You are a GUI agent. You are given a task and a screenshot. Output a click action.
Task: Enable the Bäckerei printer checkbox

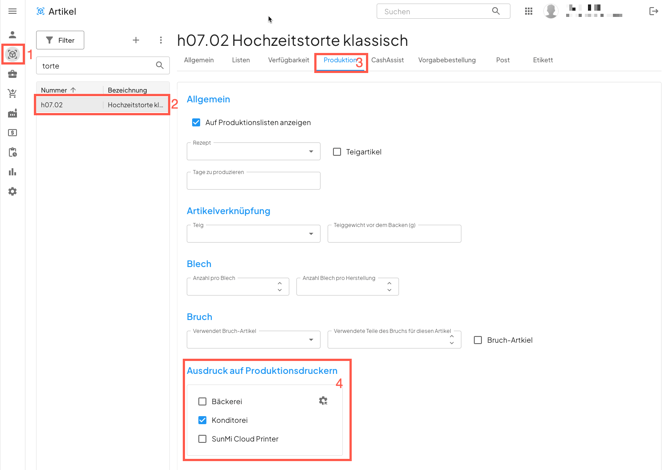pos(203,402)
